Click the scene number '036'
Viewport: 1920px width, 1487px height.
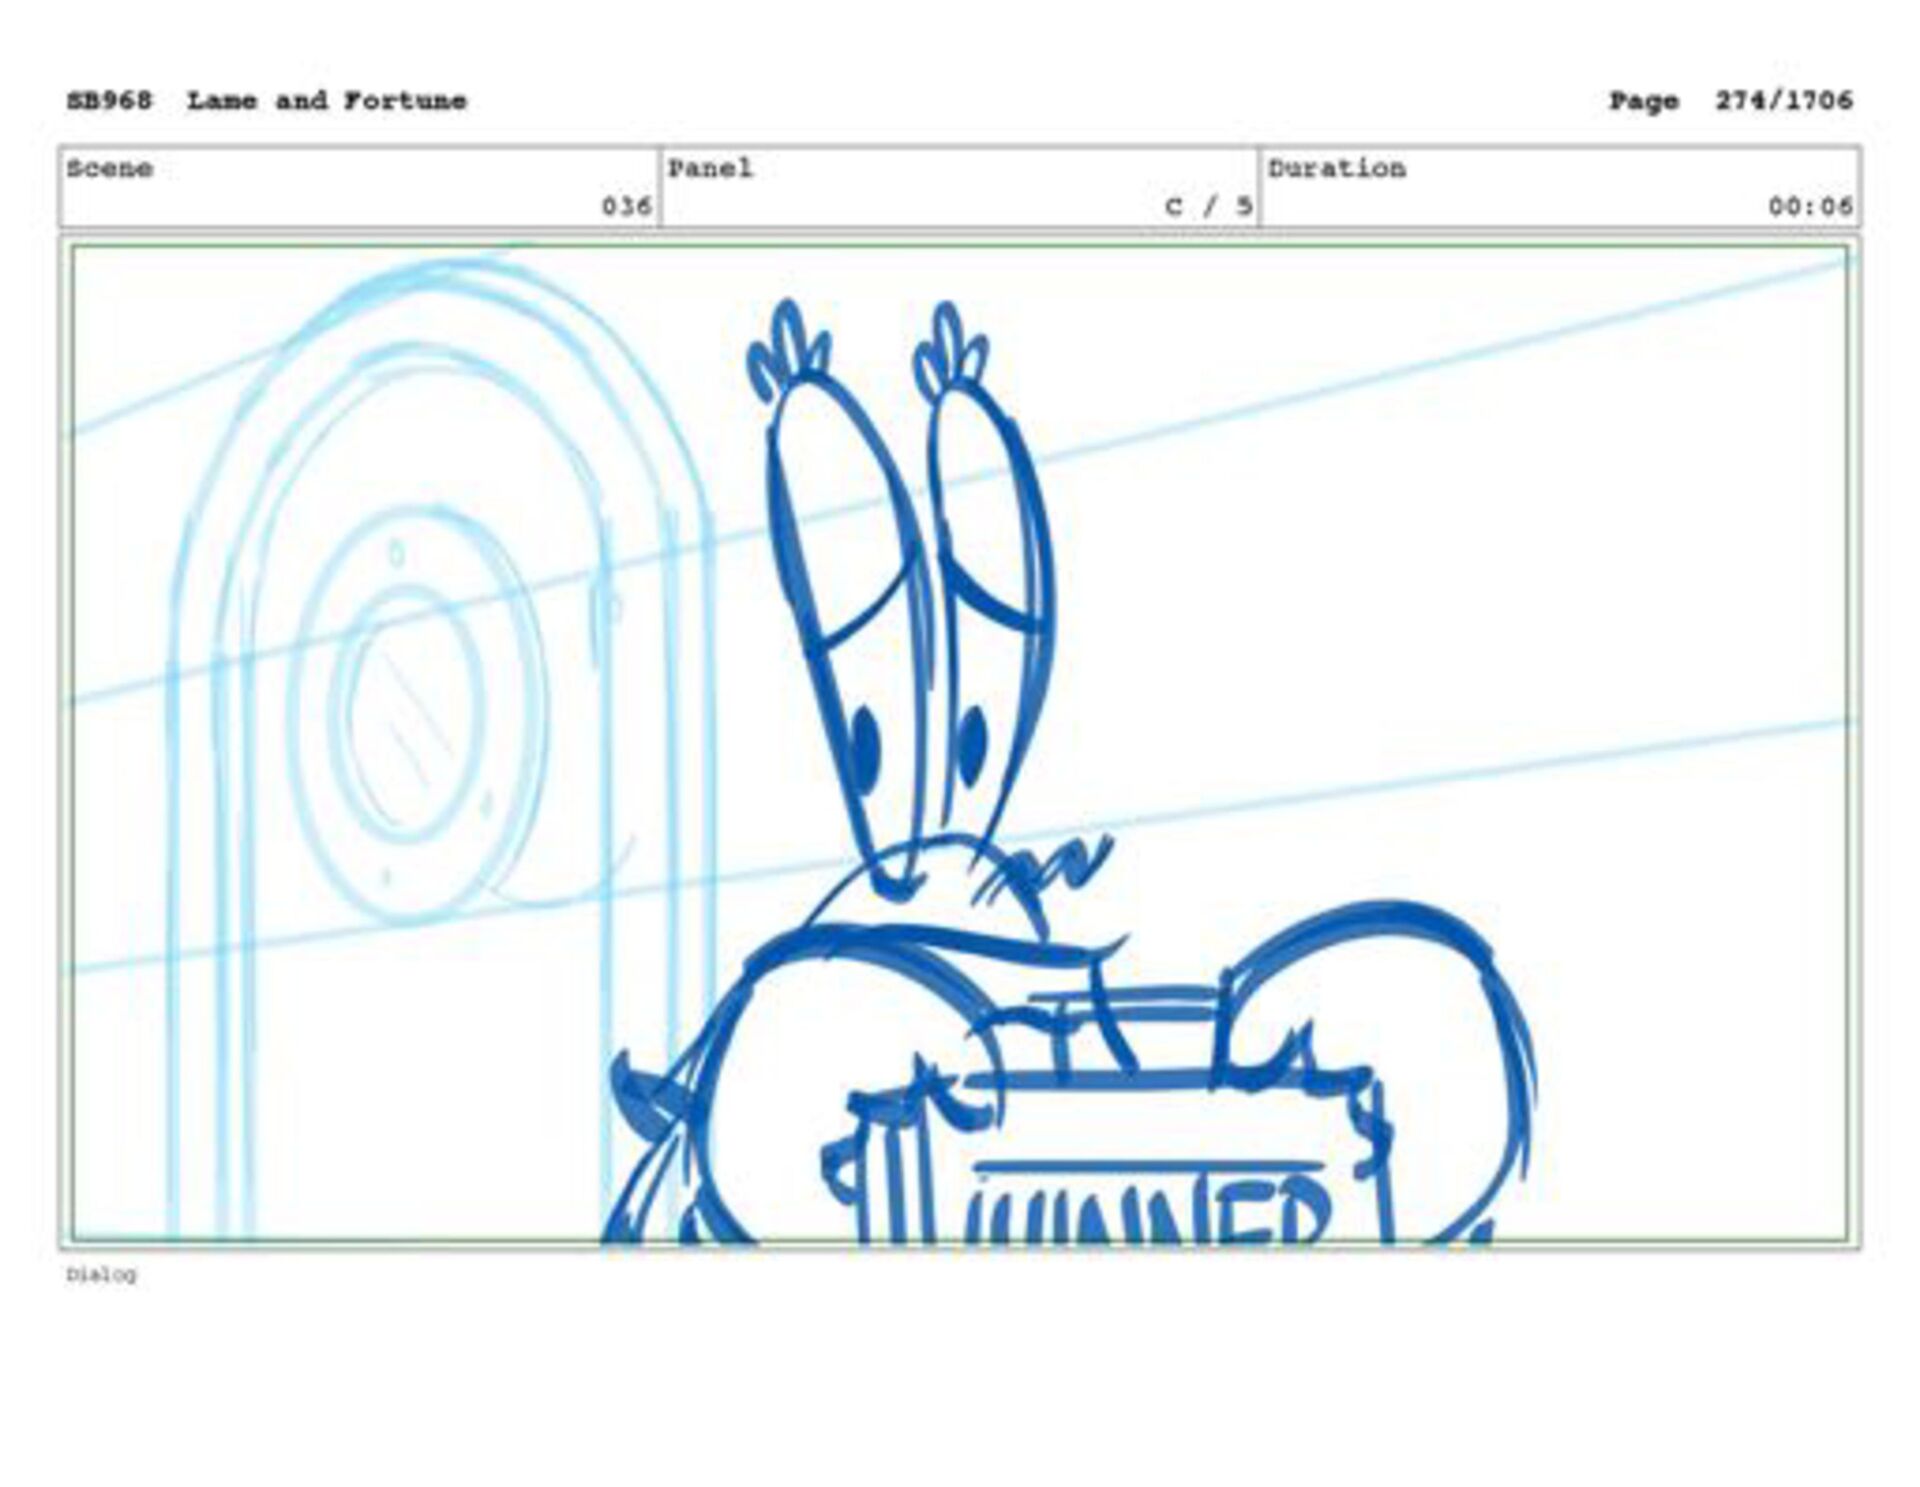click(627, 207)
